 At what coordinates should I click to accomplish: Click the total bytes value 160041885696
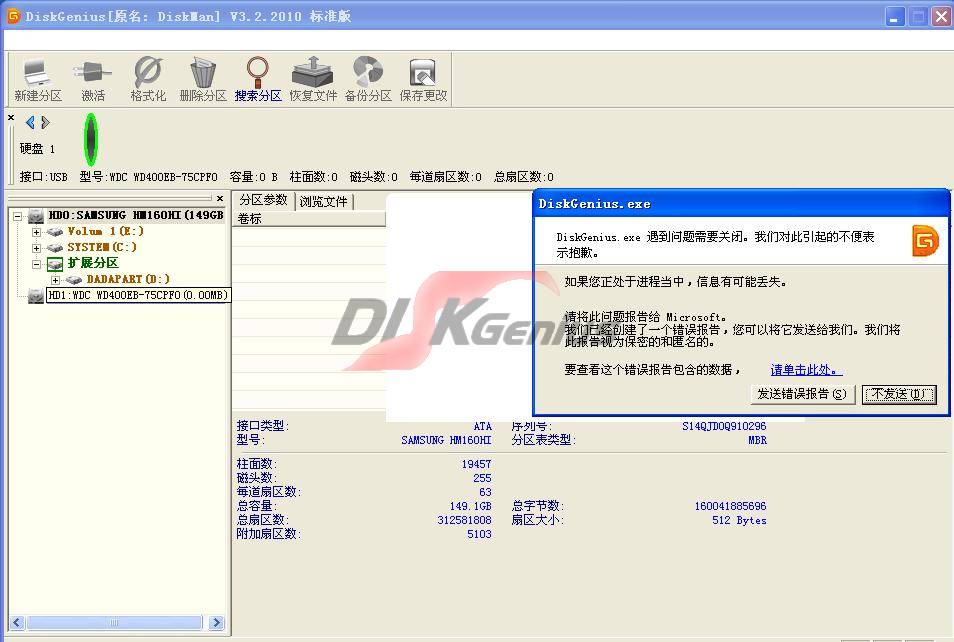click(730, 506)
